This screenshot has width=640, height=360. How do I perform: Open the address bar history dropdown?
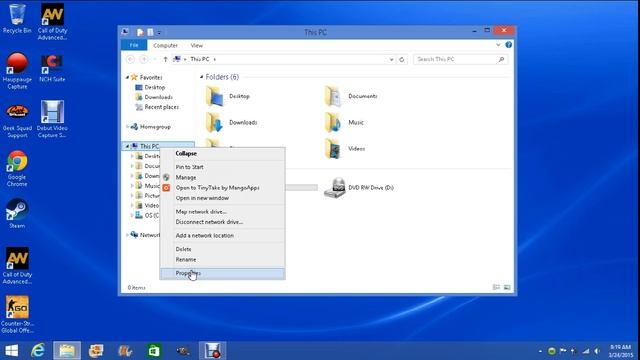tap(391, 60)
